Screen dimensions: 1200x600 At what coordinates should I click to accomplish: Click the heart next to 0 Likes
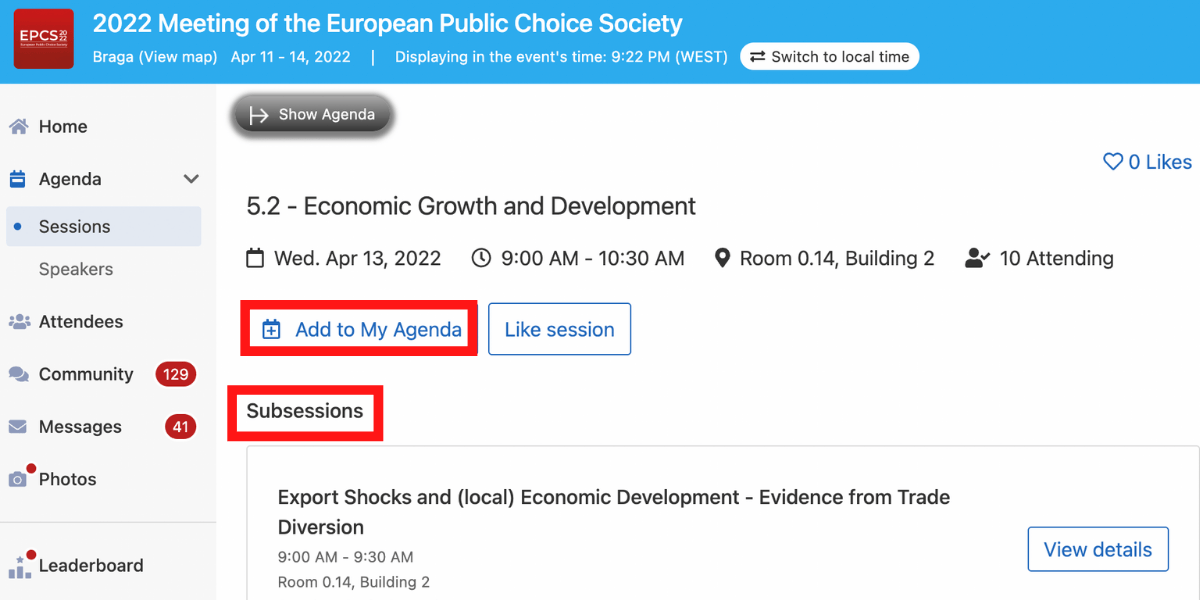point(1112,161)
